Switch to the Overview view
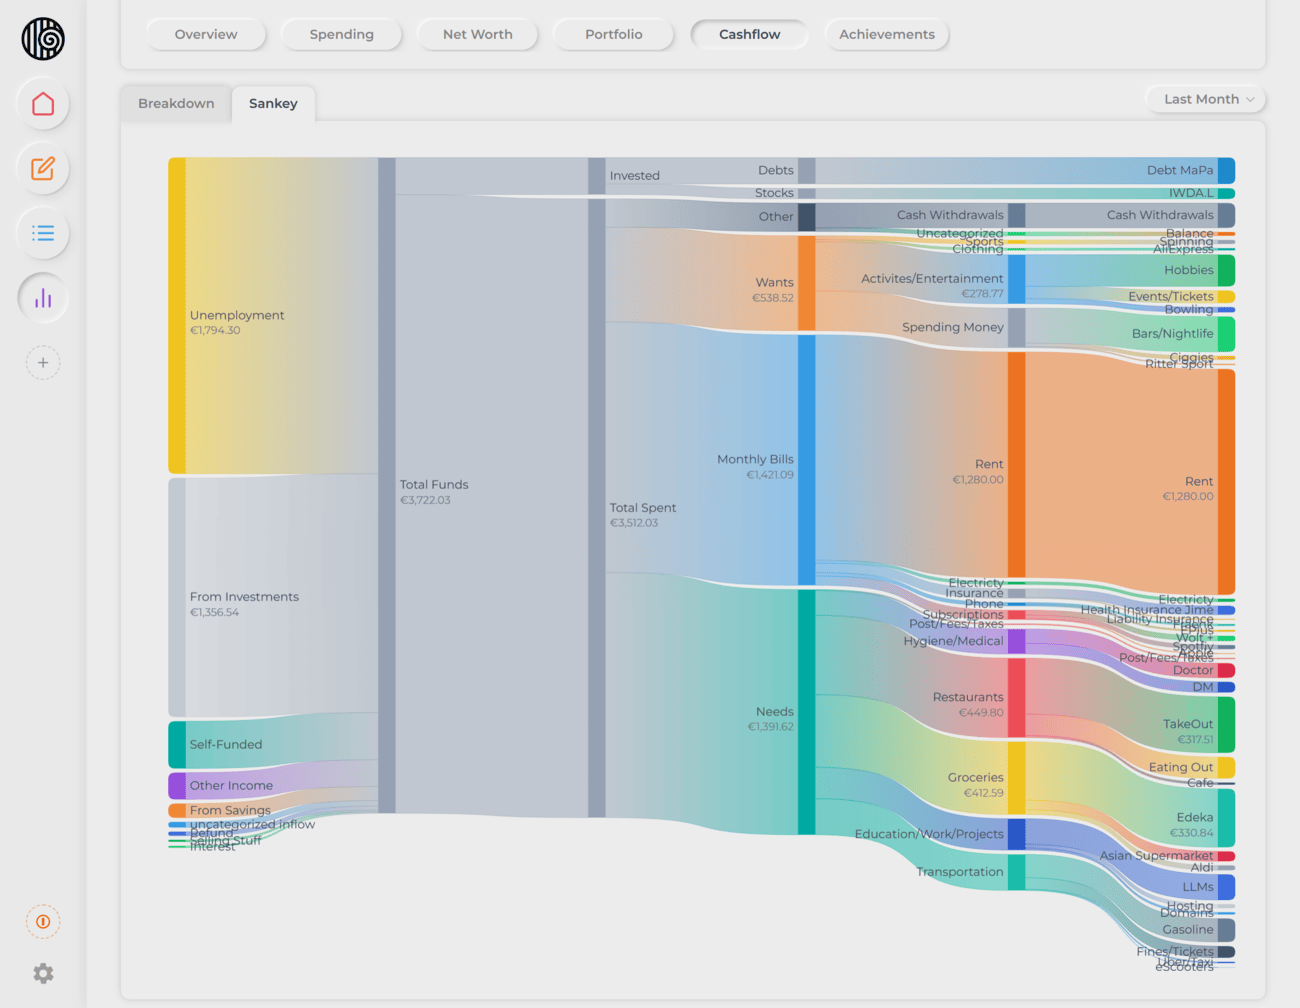Viewport: 1300px width, 1008px height. pos(205,34)
